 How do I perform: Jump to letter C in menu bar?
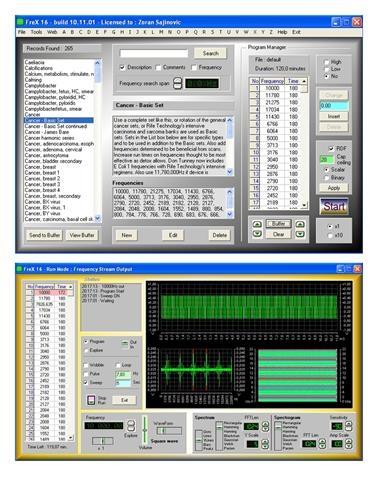pyautogui.click(x=80, y=32)
